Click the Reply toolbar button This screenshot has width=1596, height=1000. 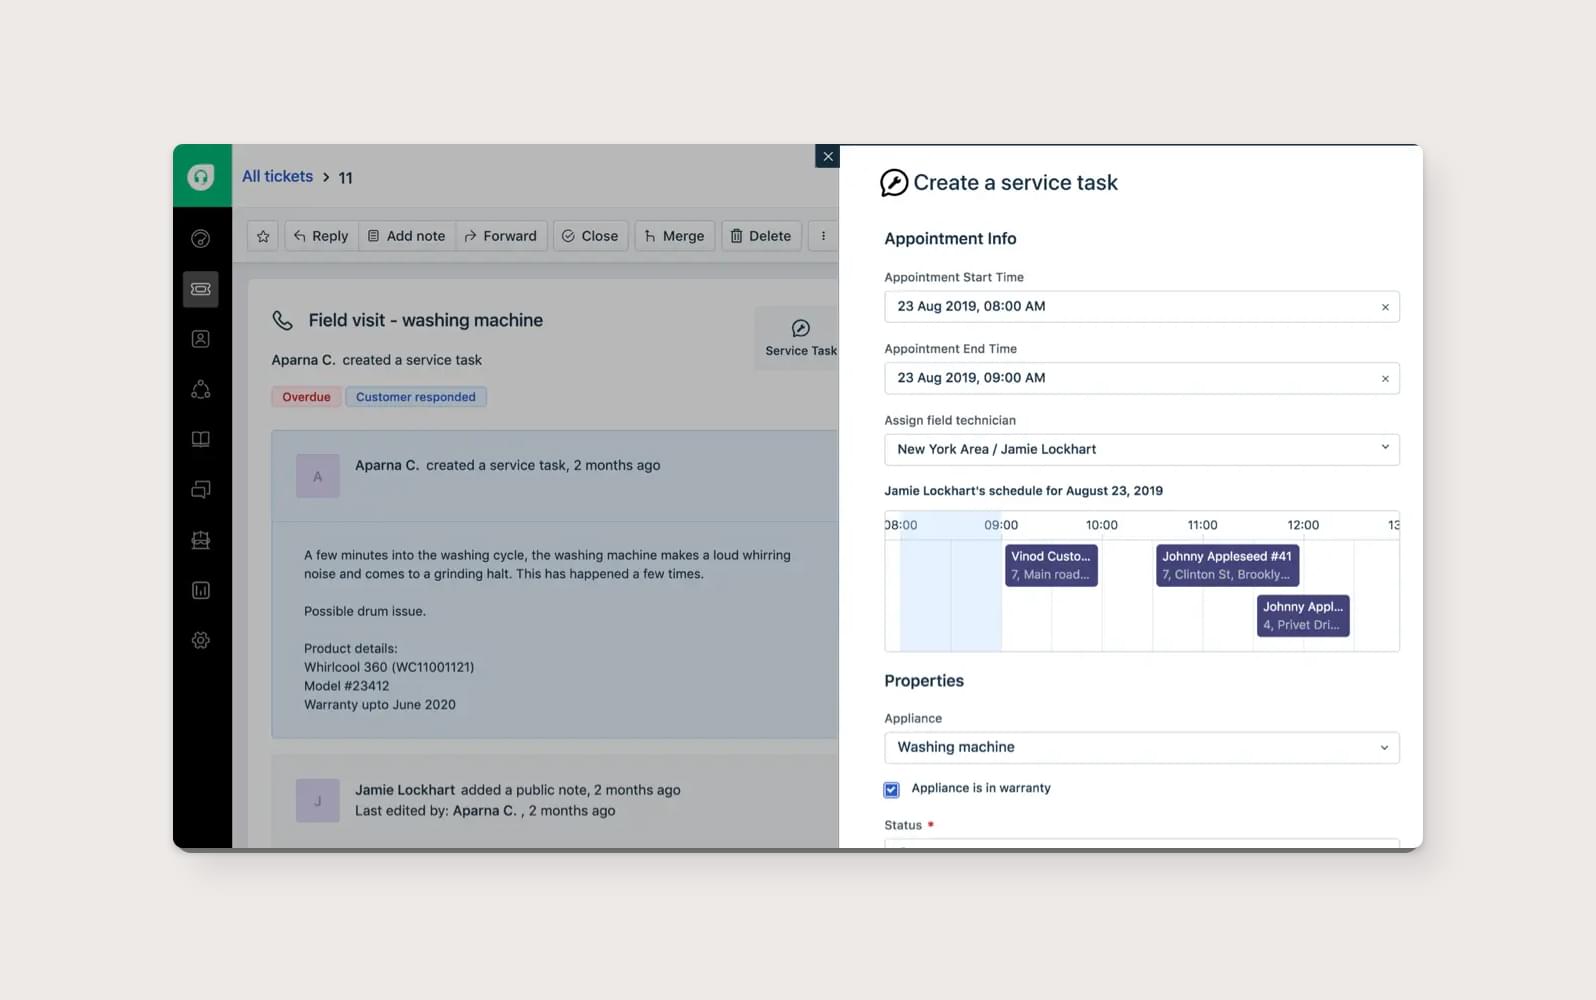(x=321, y=236)
